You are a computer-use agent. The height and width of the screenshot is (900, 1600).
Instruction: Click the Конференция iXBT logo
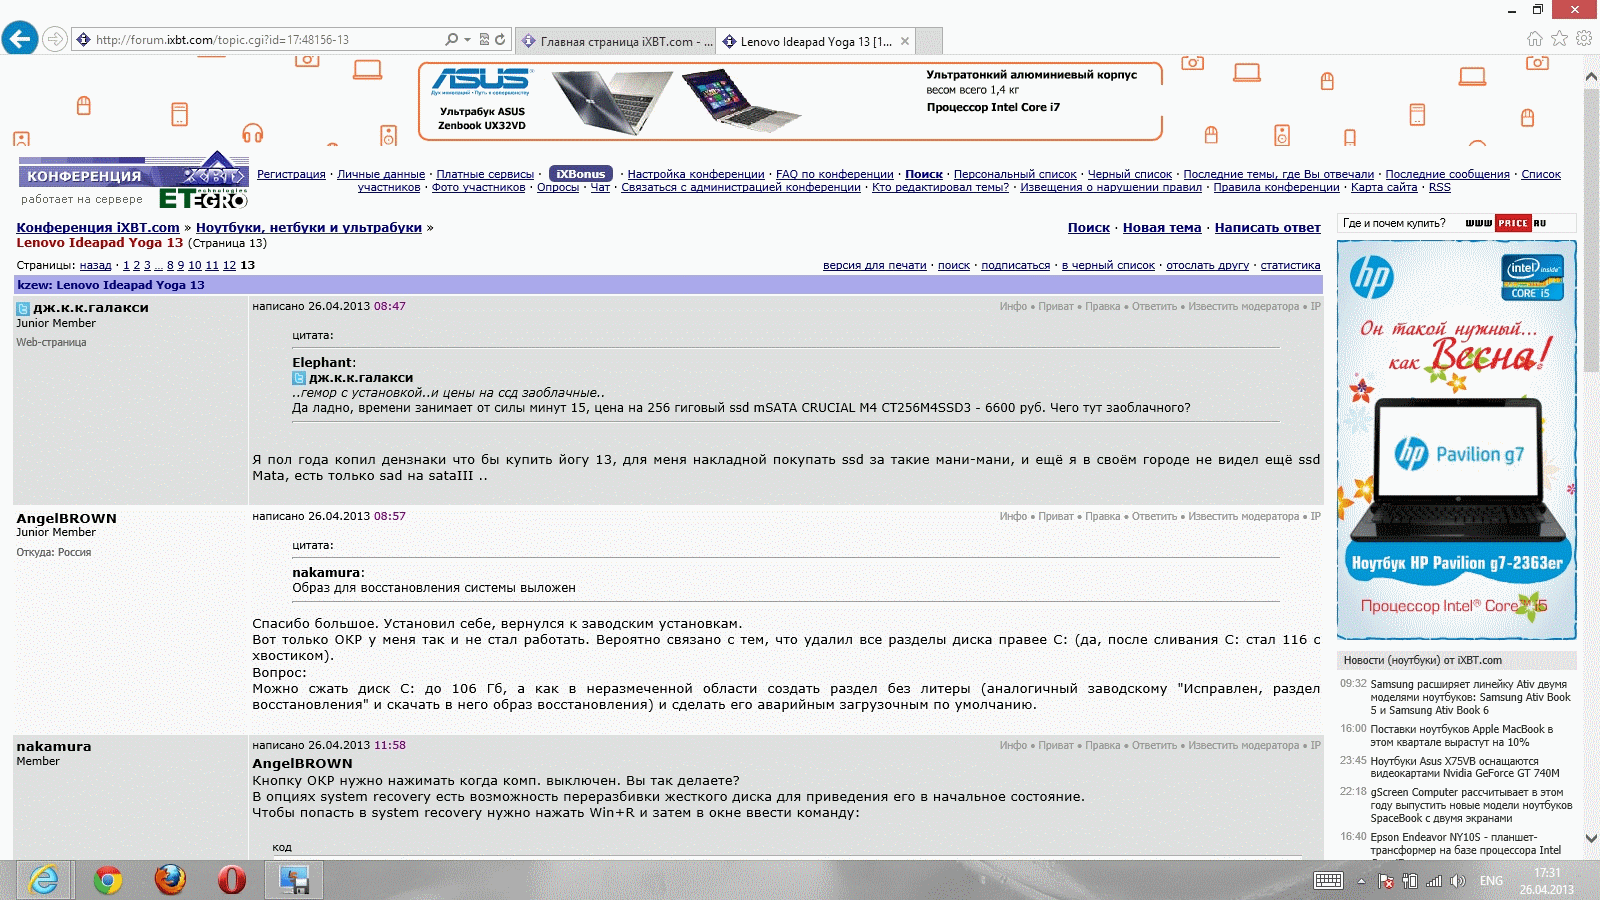coord(133,170)
